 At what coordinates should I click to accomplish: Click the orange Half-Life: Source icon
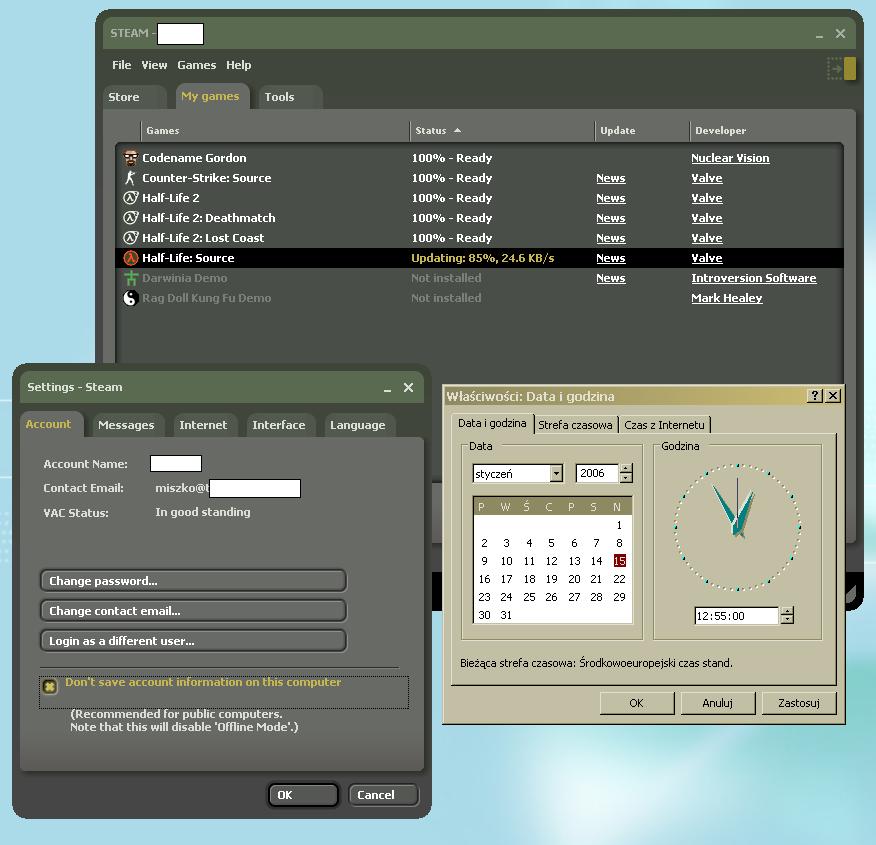click(x=131, y=258)
